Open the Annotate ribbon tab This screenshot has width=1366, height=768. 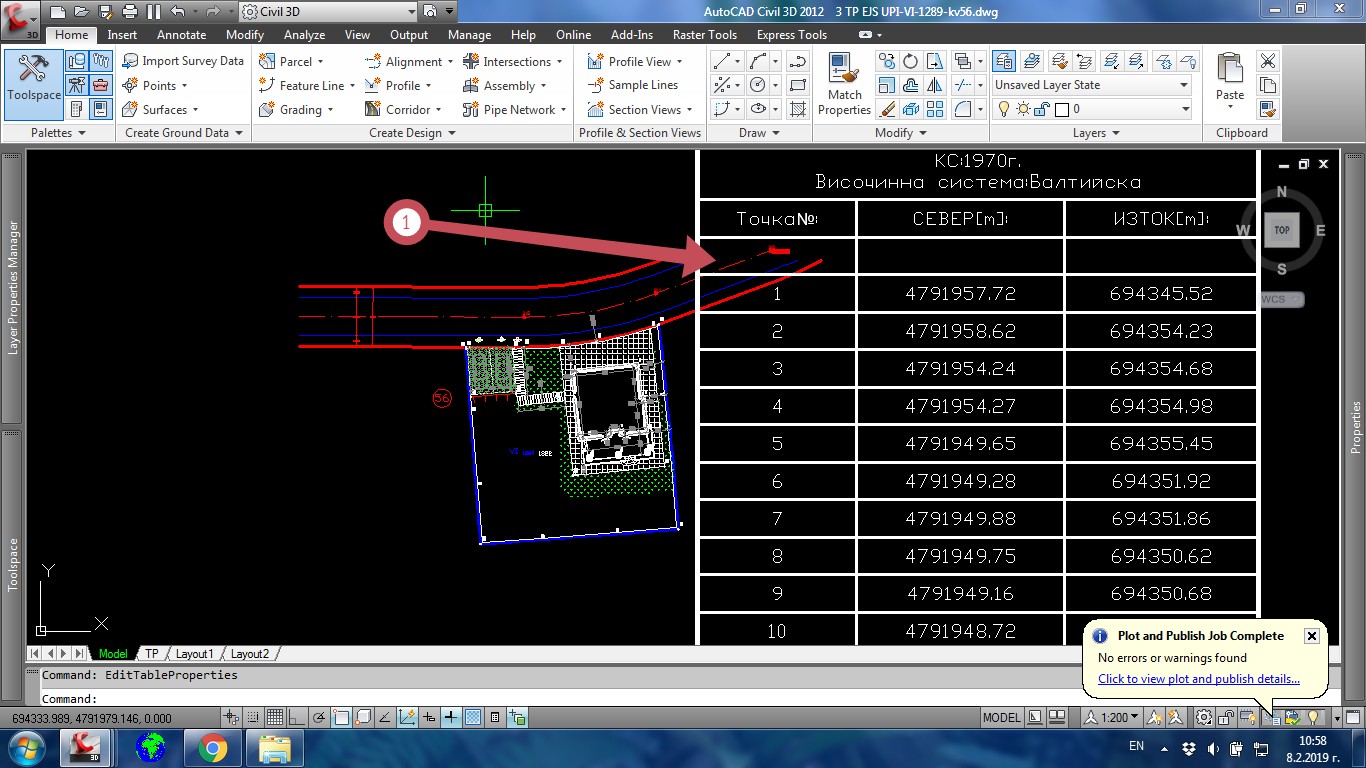coord(181,35)
